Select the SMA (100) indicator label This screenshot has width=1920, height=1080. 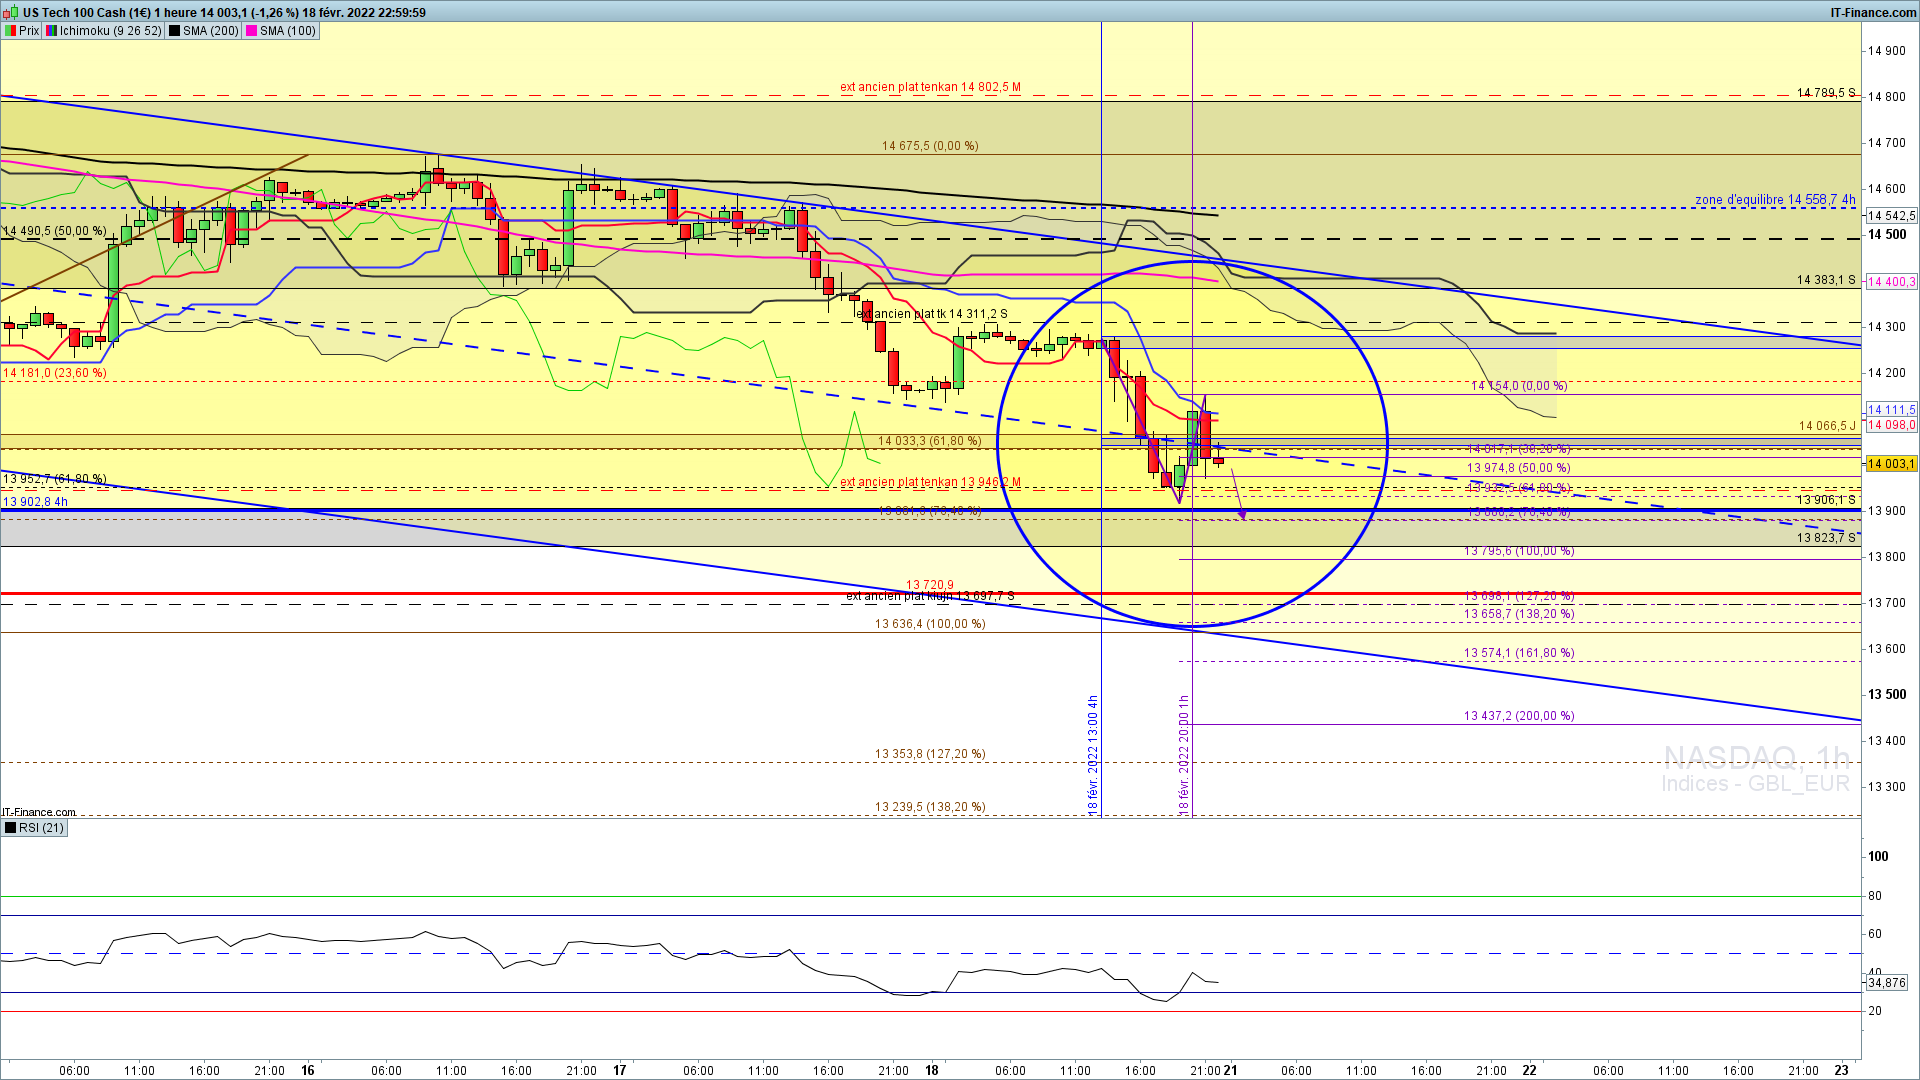(x=287, y=31)
